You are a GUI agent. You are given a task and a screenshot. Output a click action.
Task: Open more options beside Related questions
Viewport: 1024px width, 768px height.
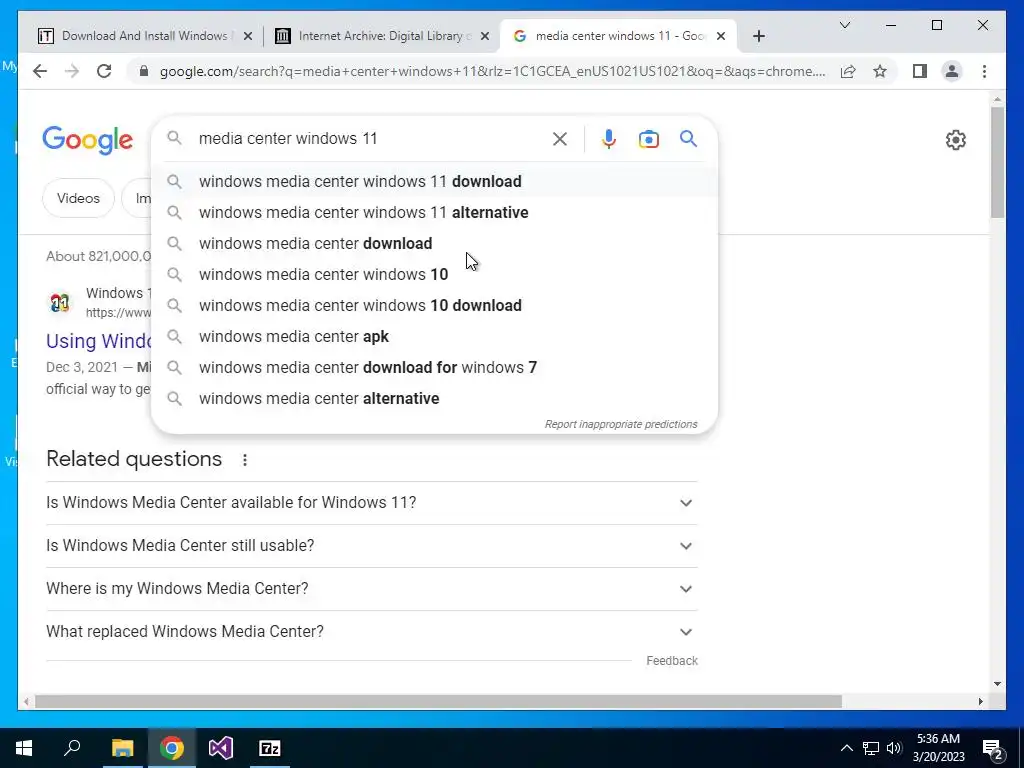245,460
